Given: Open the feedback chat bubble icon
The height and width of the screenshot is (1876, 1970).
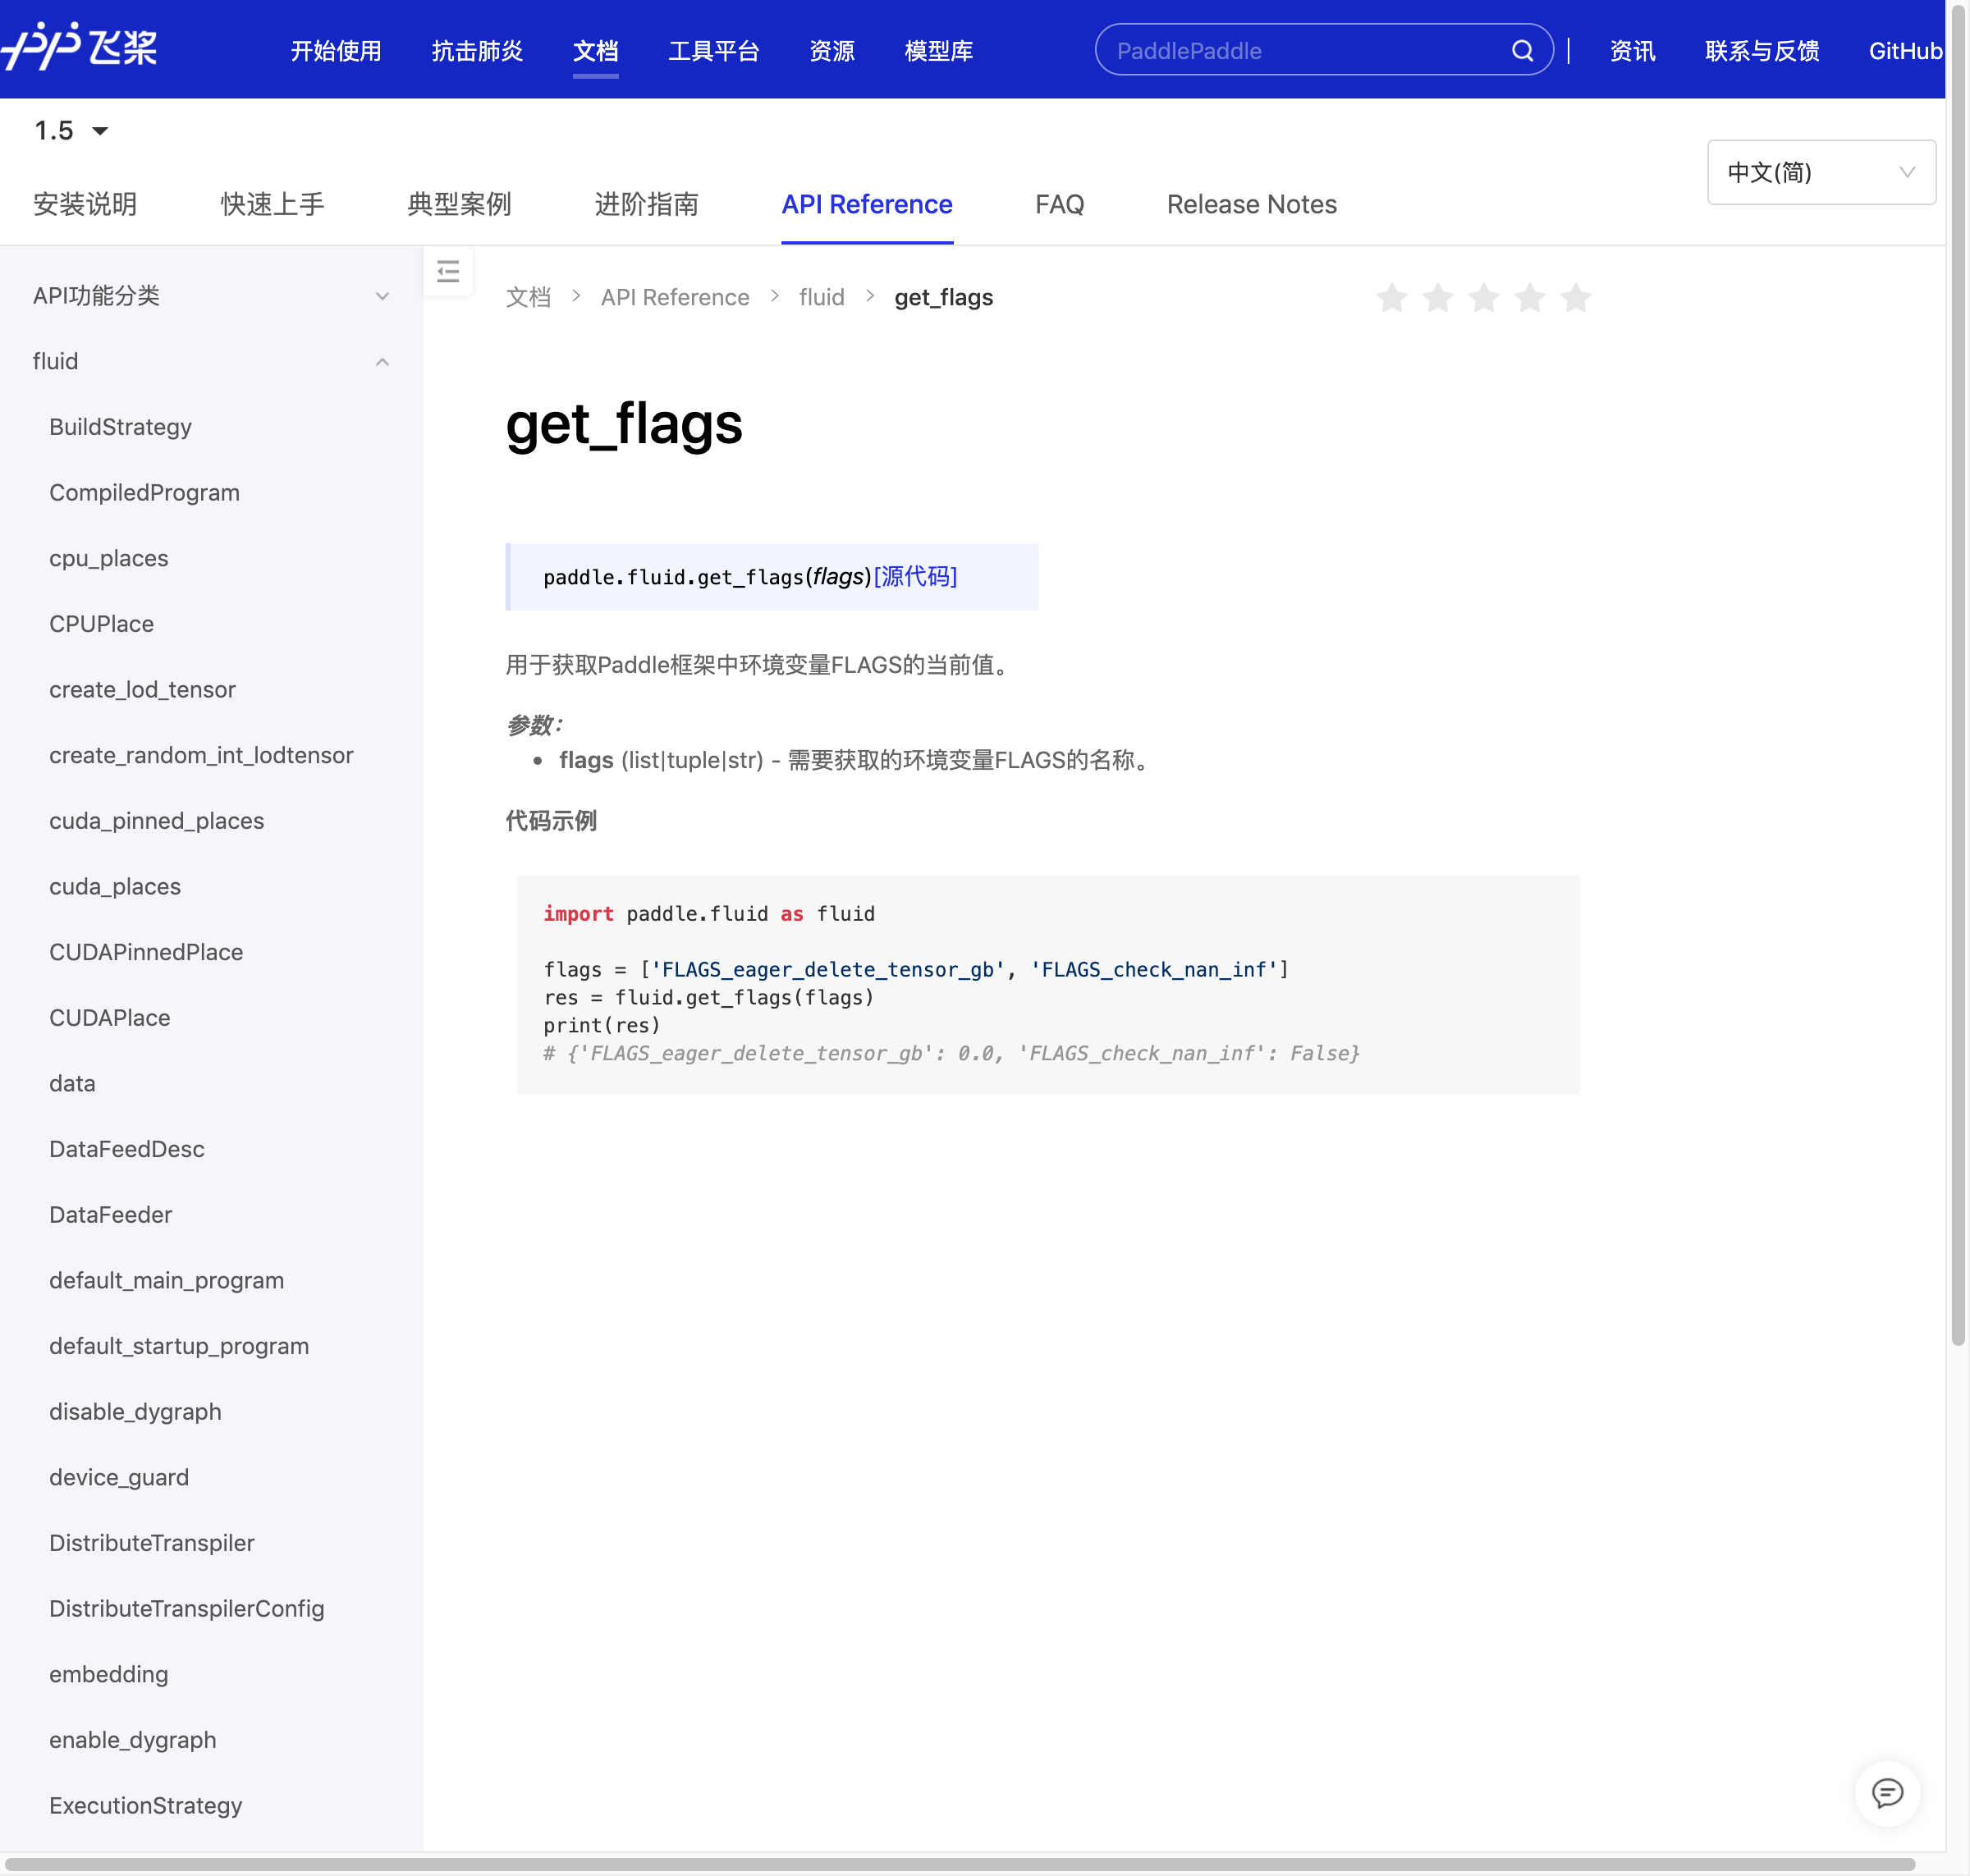Looking at the screenshot, I should (x=1886, y=1792).
